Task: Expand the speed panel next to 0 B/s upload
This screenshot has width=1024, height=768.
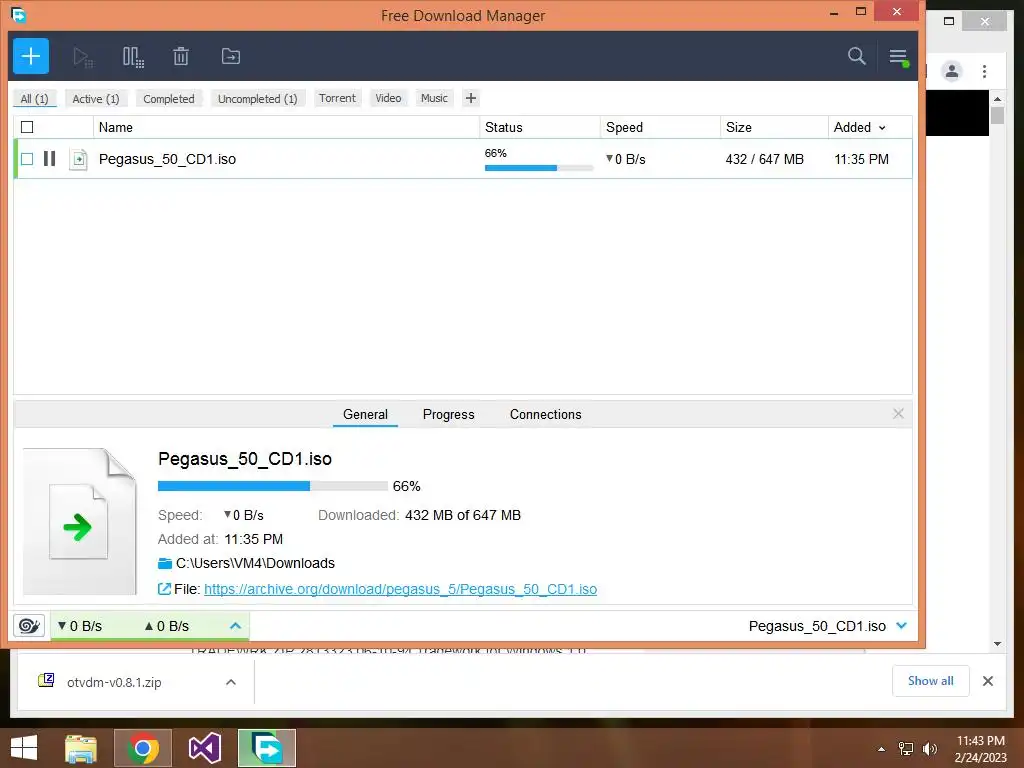Action: (x=236, y=626)
